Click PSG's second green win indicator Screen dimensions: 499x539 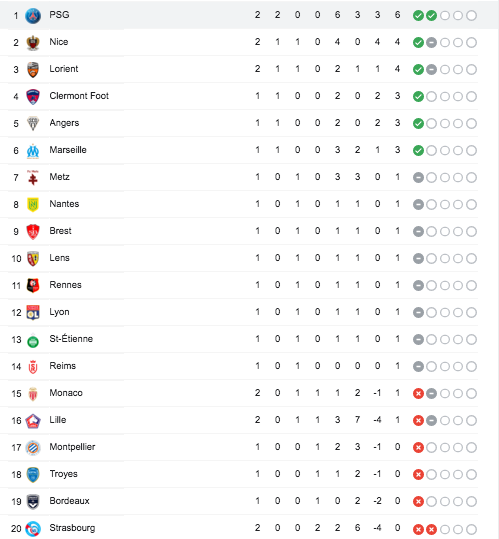(x=431, y=15)
